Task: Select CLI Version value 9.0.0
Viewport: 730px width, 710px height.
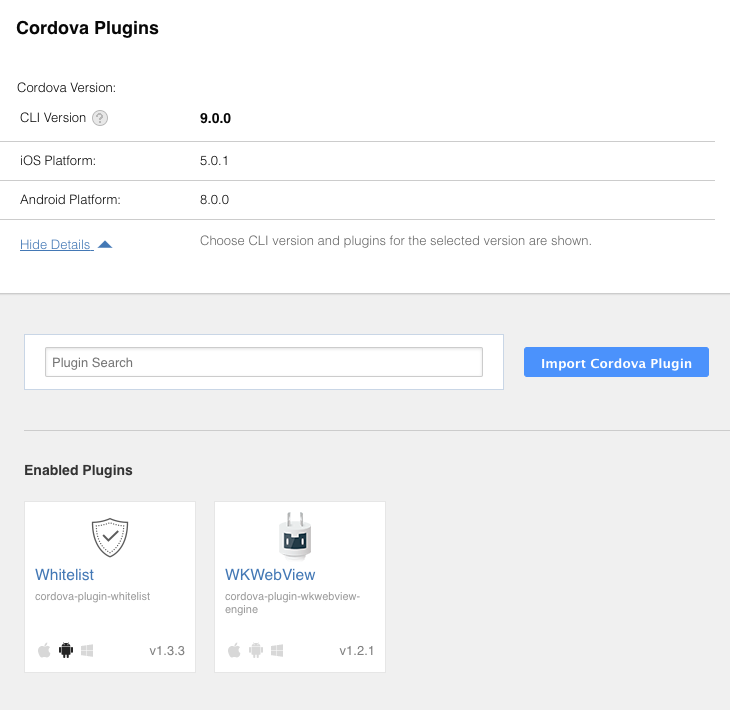Action: click(215, 118)
